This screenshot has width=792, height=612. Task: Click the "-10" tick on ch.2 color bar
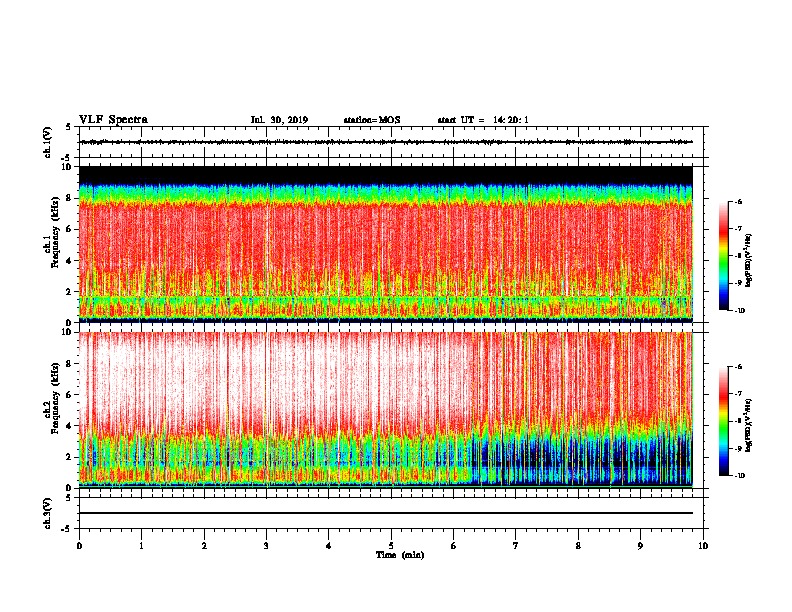click(739, 476)
